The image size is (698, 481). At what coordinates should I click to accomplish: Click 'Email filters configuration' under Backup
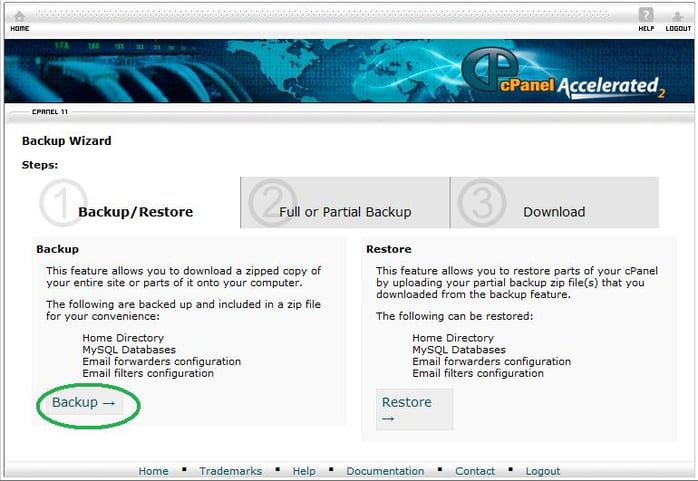148,373
